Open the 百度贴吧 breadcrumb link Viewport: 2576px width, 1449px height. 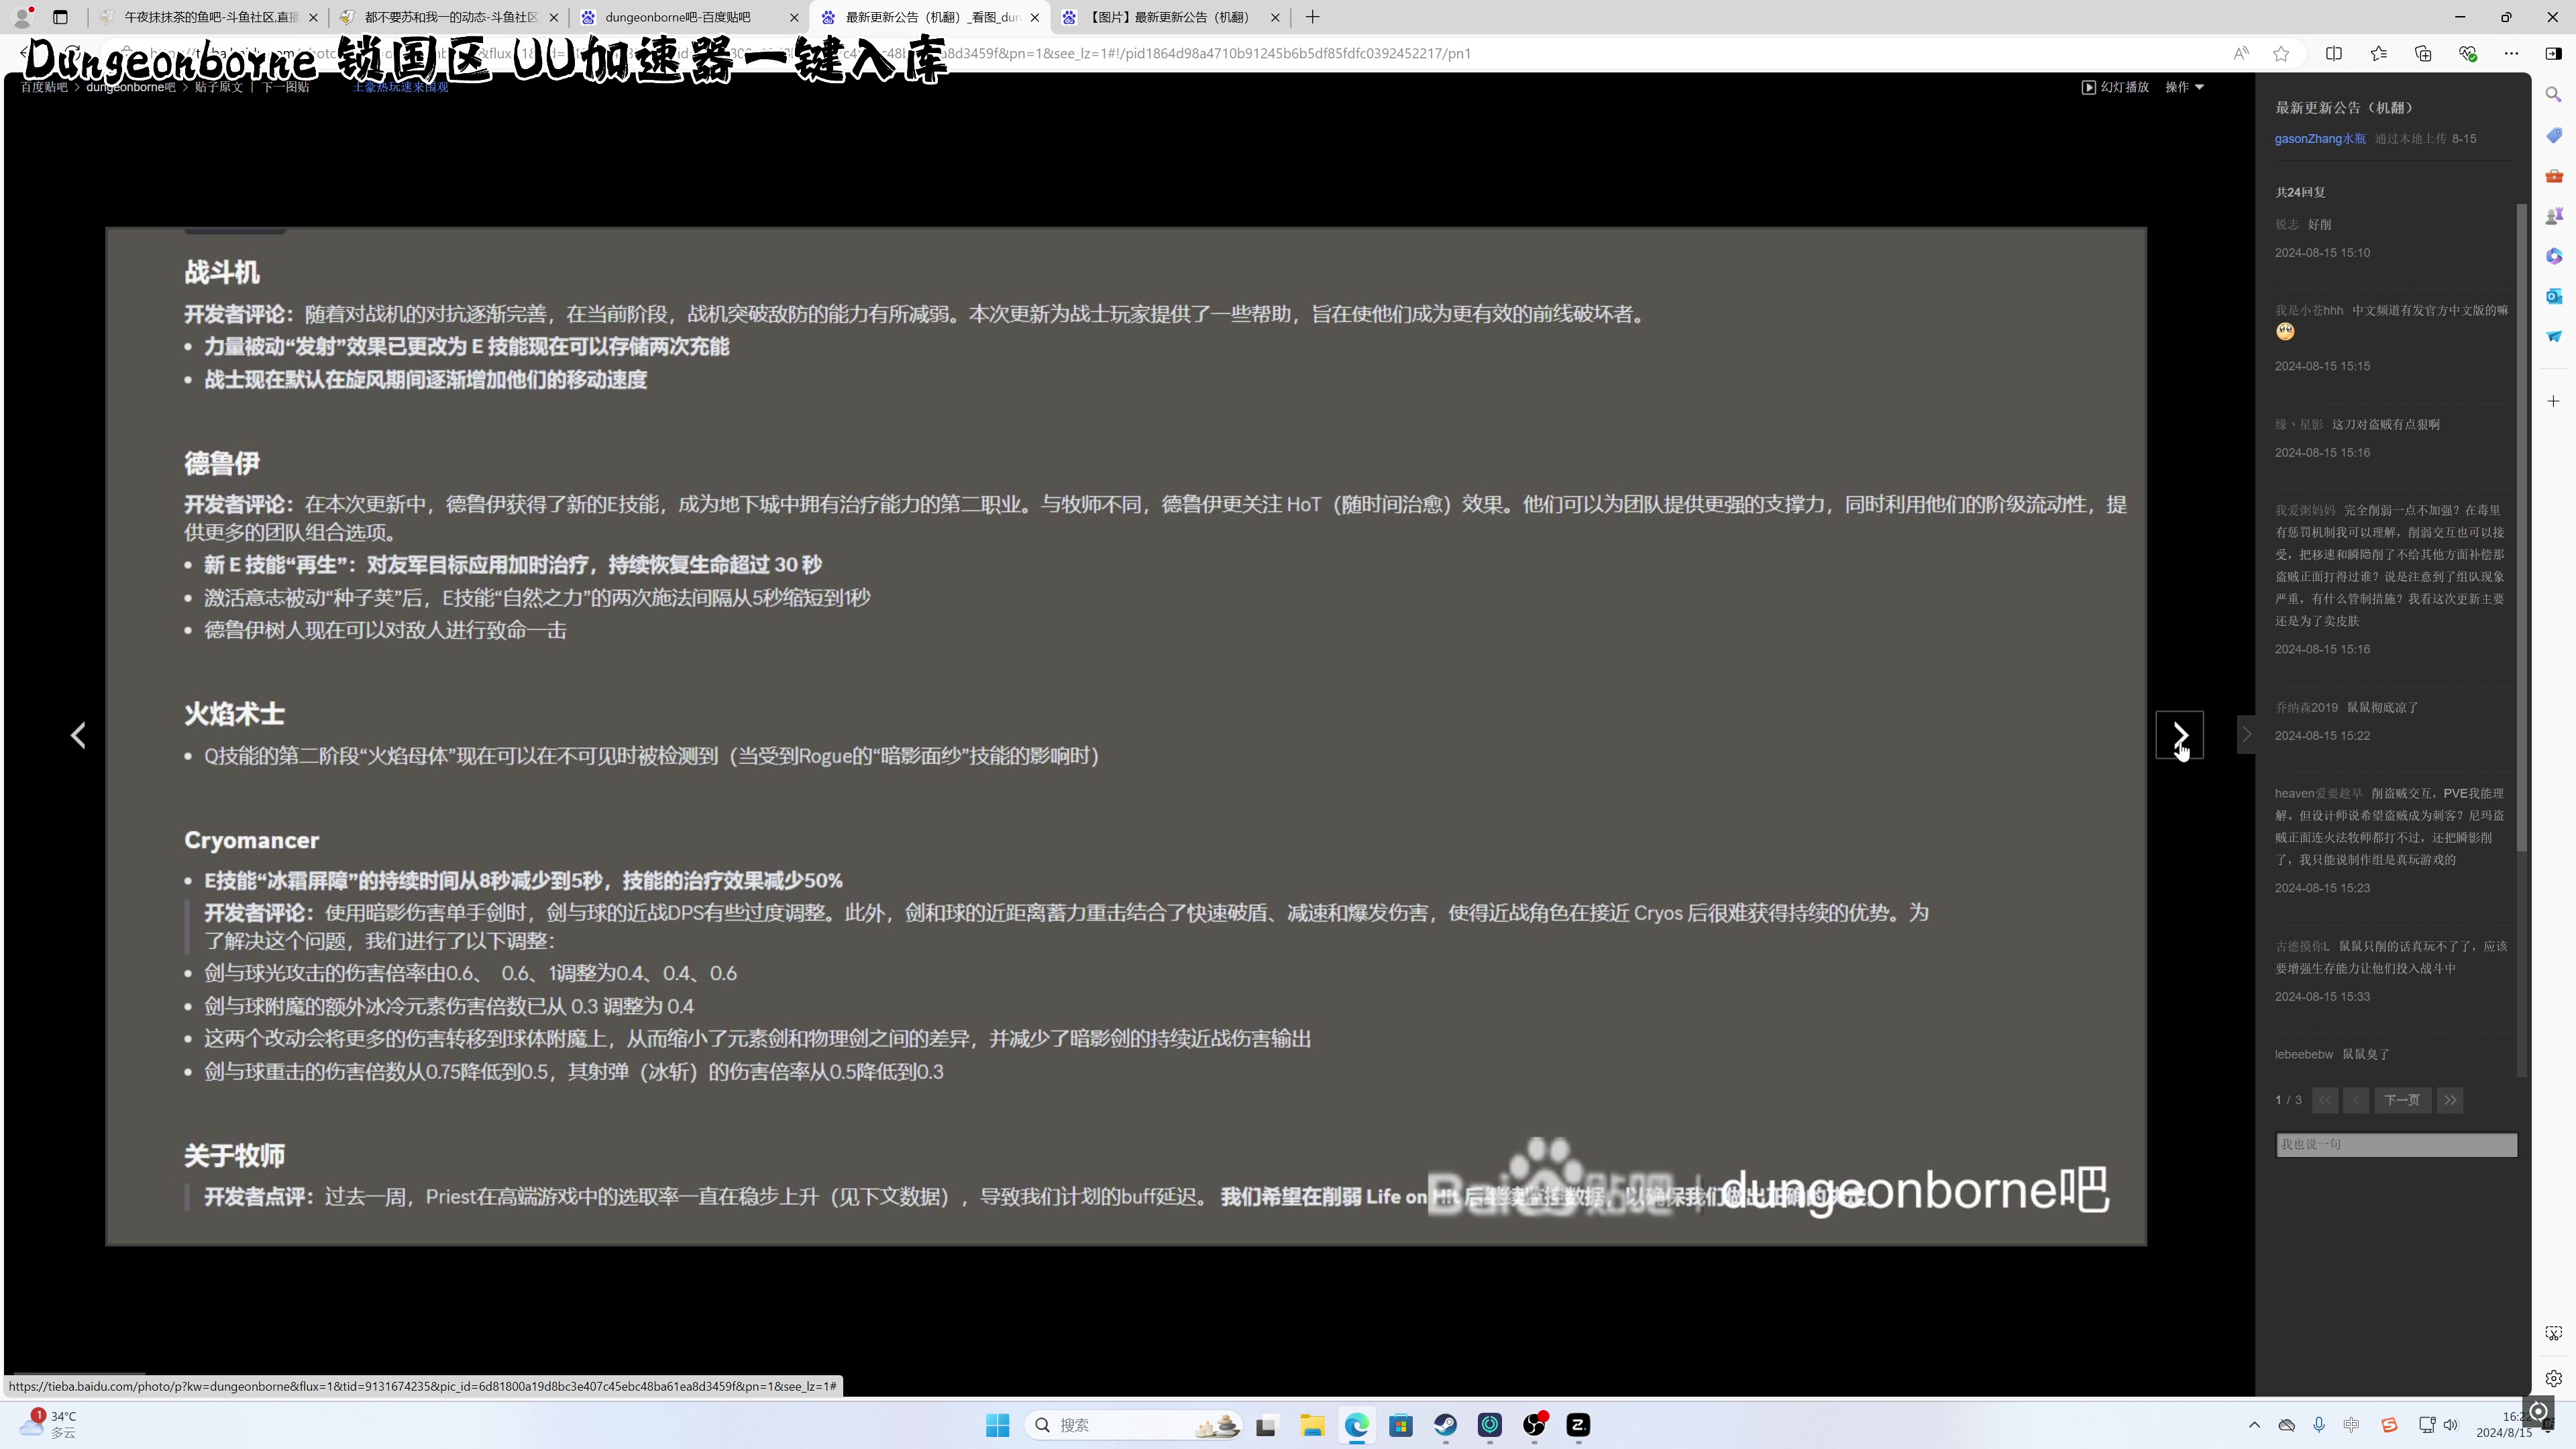coord(44,87)
